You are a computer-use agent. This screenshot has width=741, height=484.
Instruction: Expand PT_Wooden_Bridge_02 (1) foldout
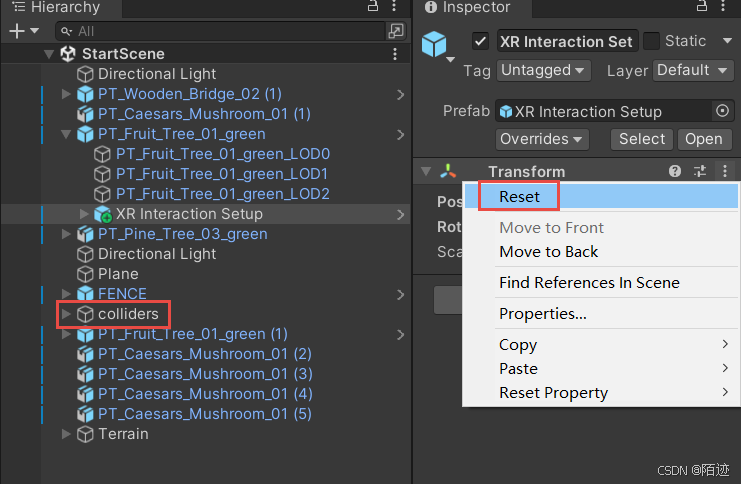66,94
